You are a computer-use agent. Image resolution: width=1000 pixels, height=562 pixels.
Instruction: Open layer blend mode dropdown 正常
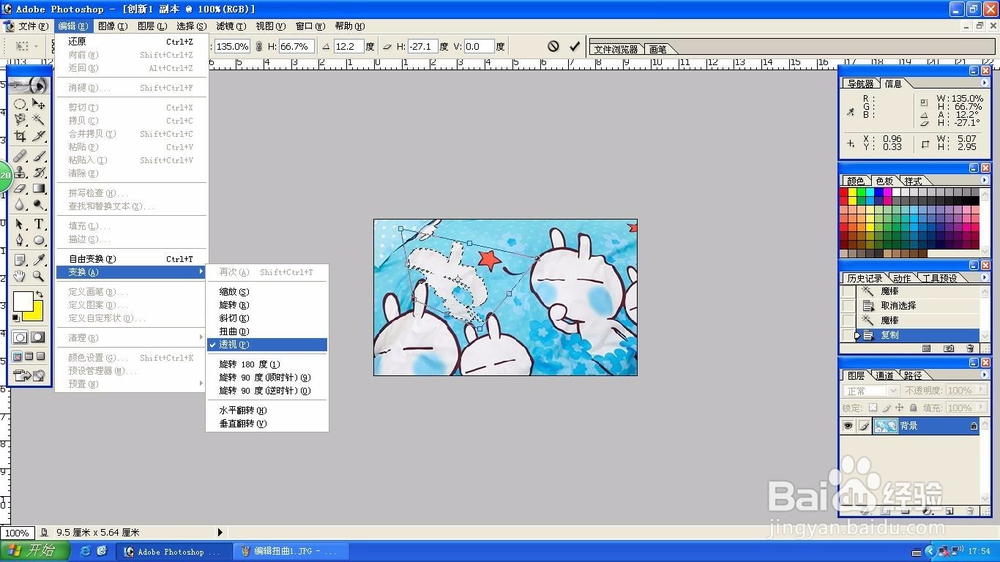pyautogui.click(x=870, y=390)
